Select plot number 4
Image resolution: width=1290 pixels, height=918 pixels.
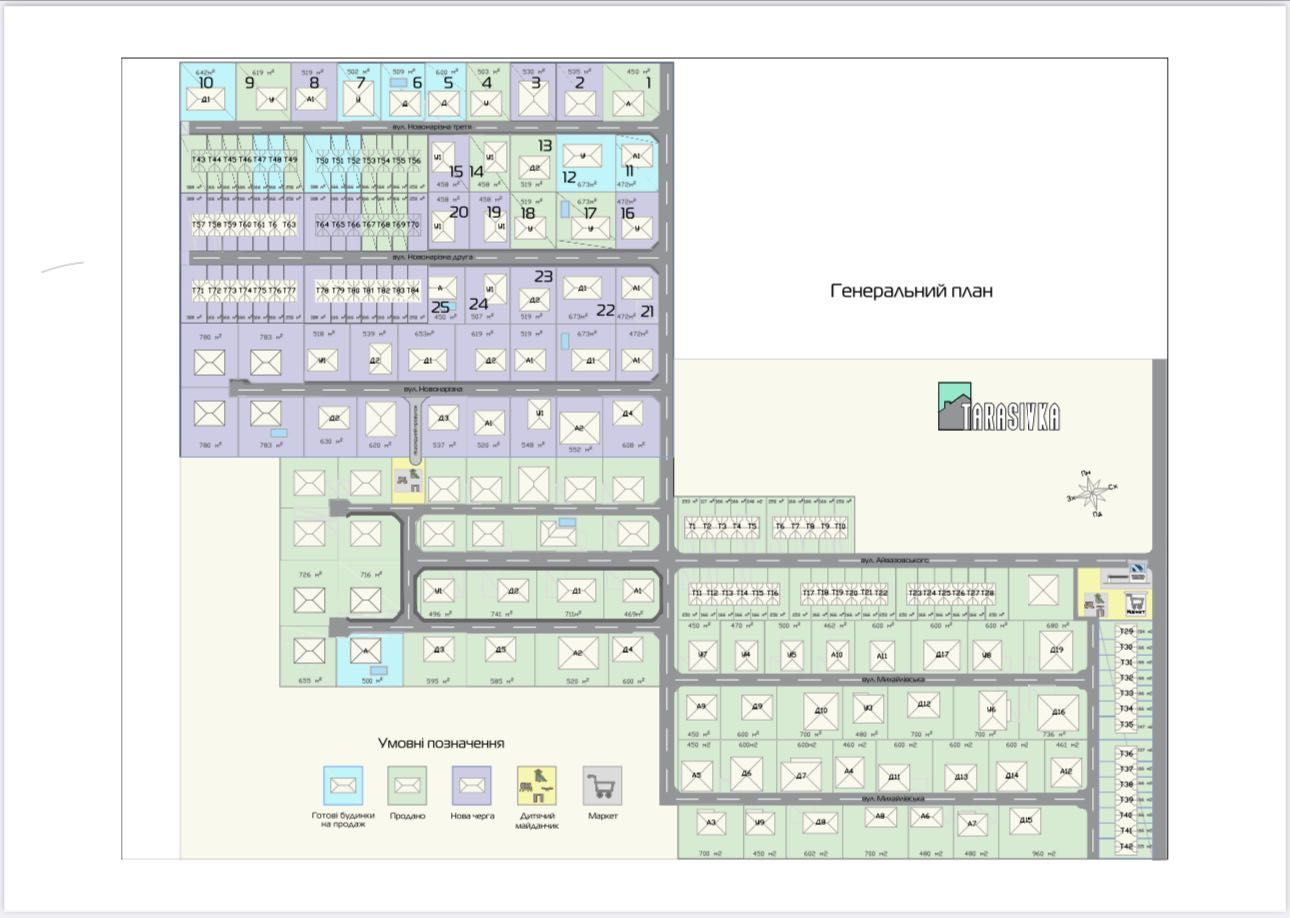[487, 83]
